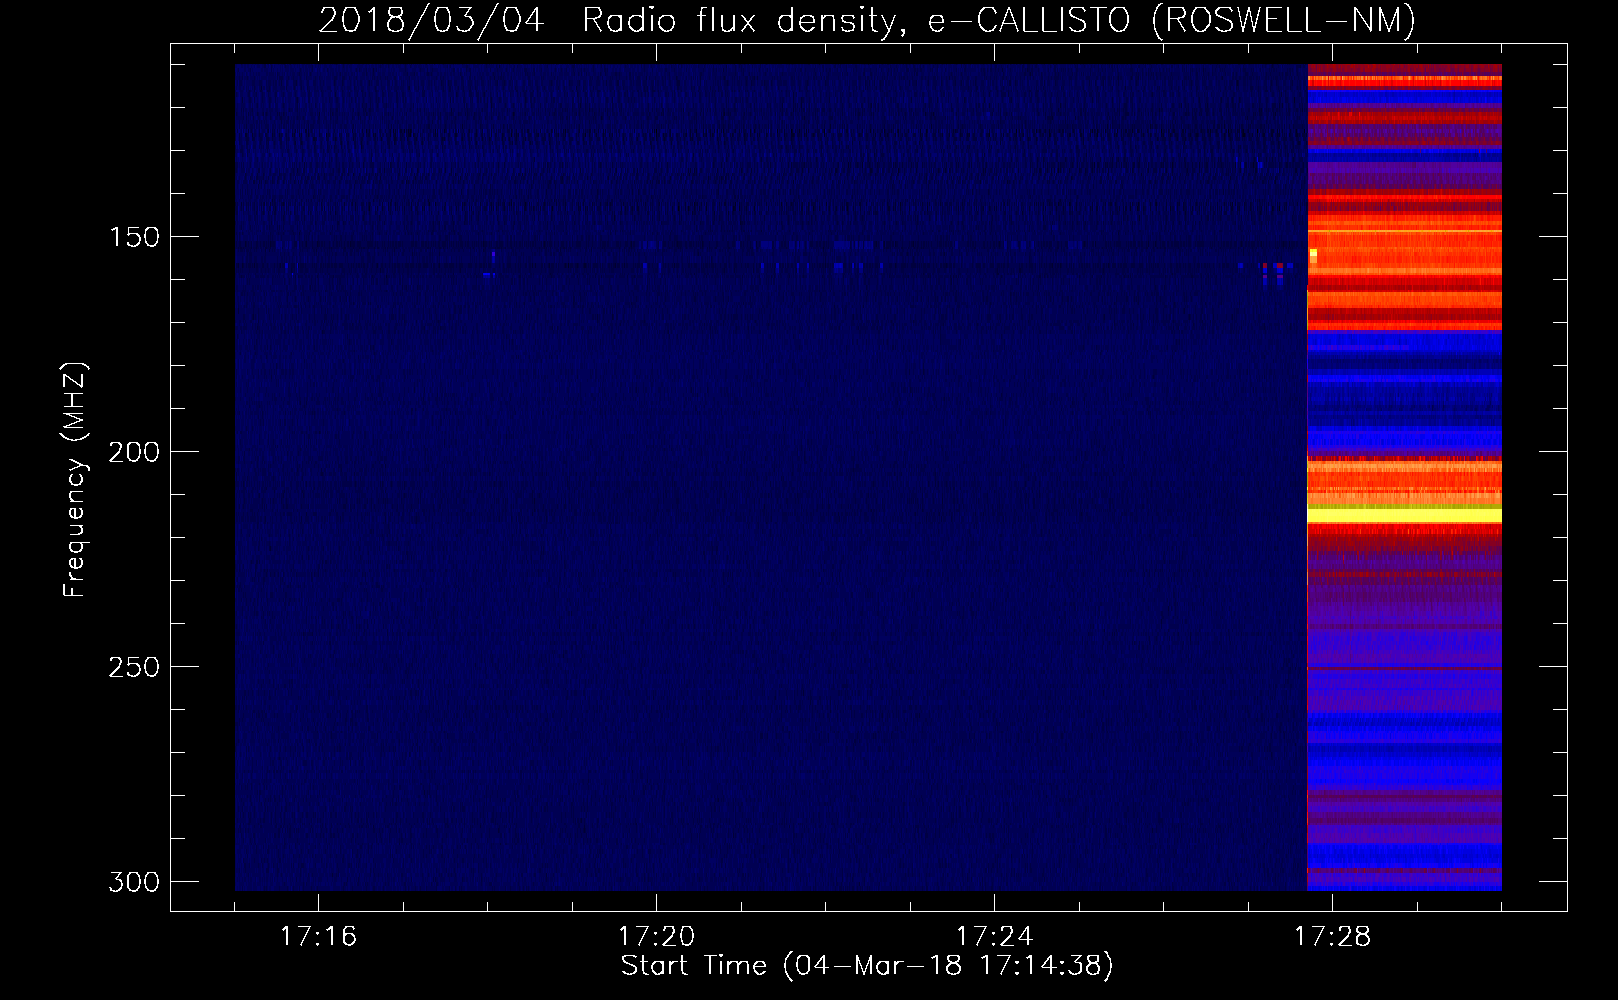Click the 17:24 time tick label
Screen dimensions: 1618x1000
tap(995, 936)
